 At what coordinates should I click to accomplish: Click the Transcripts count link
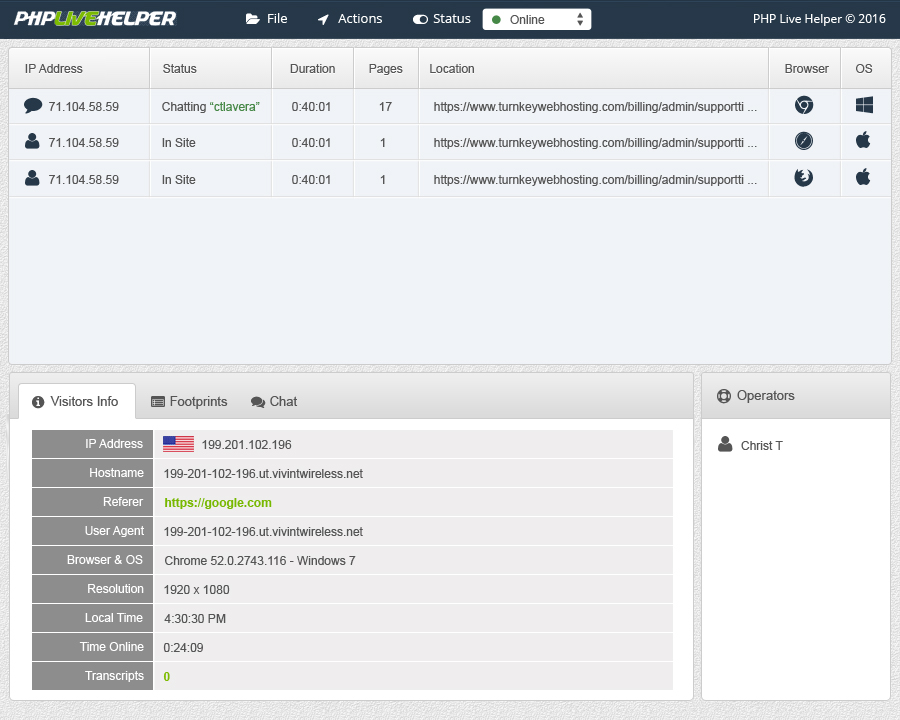pos(167,677)
